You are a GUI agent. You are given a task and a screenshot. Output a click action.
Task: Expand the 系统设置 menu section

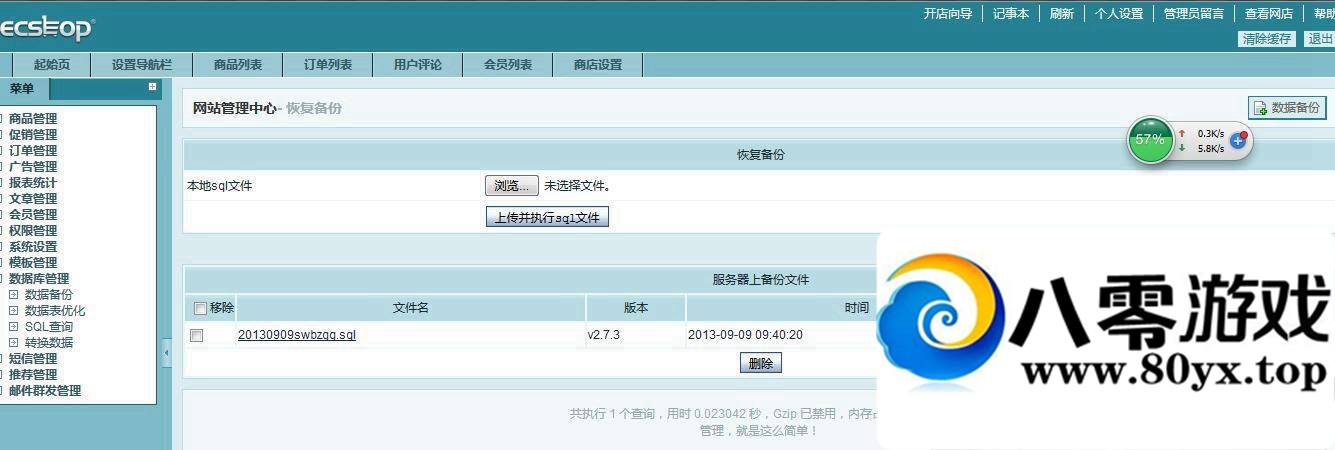click(33, 247)
